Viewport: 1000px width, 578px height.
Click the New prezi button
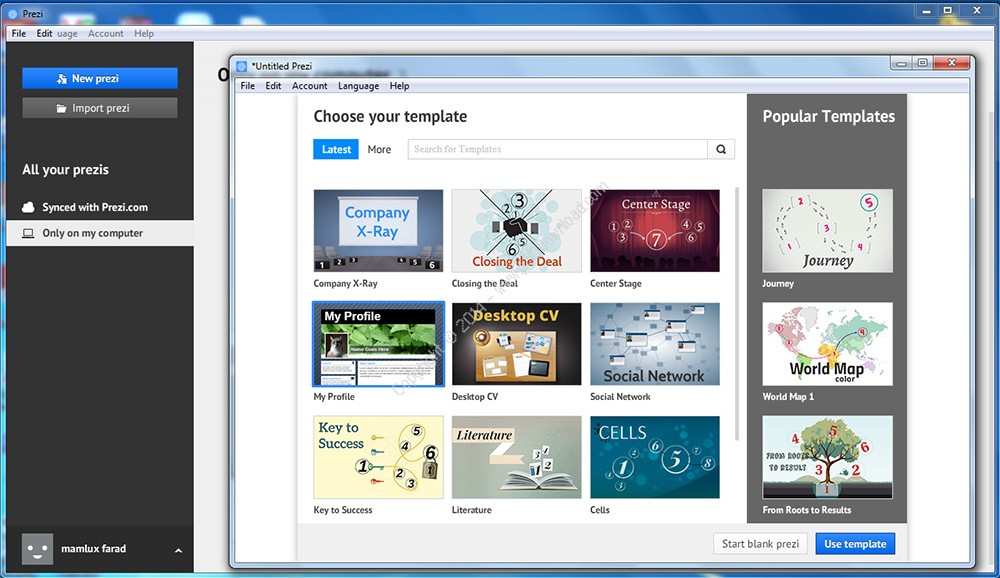point(99,78)
